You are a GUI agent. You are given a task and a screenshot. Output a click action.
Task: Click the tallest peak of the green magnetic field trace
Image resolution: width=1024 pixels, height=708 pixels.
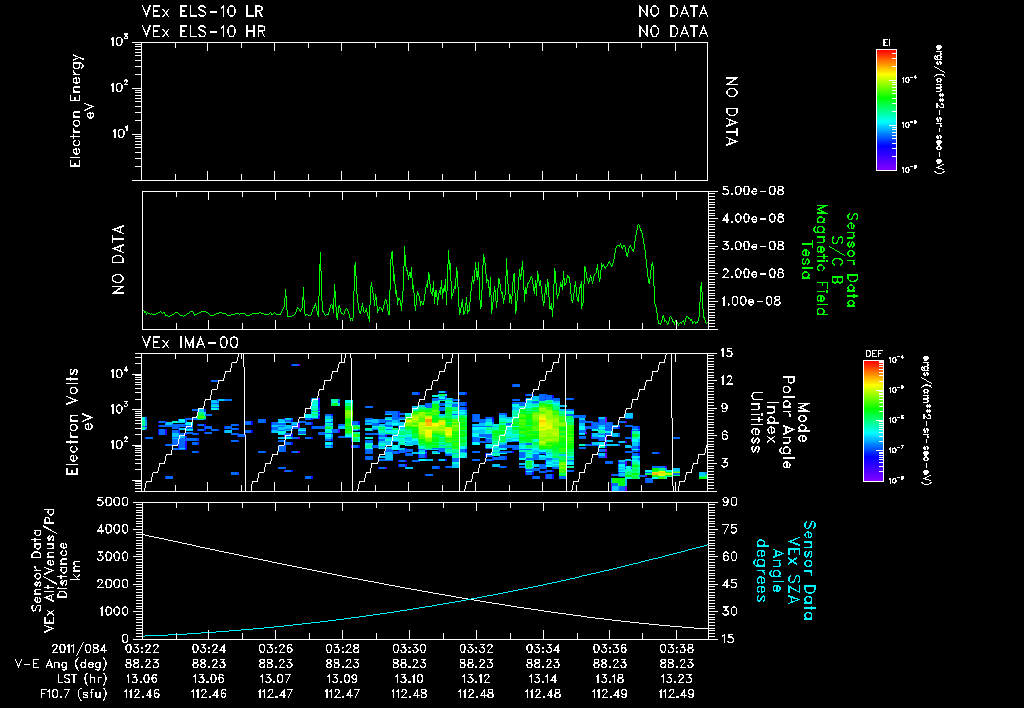pos(639,225)
